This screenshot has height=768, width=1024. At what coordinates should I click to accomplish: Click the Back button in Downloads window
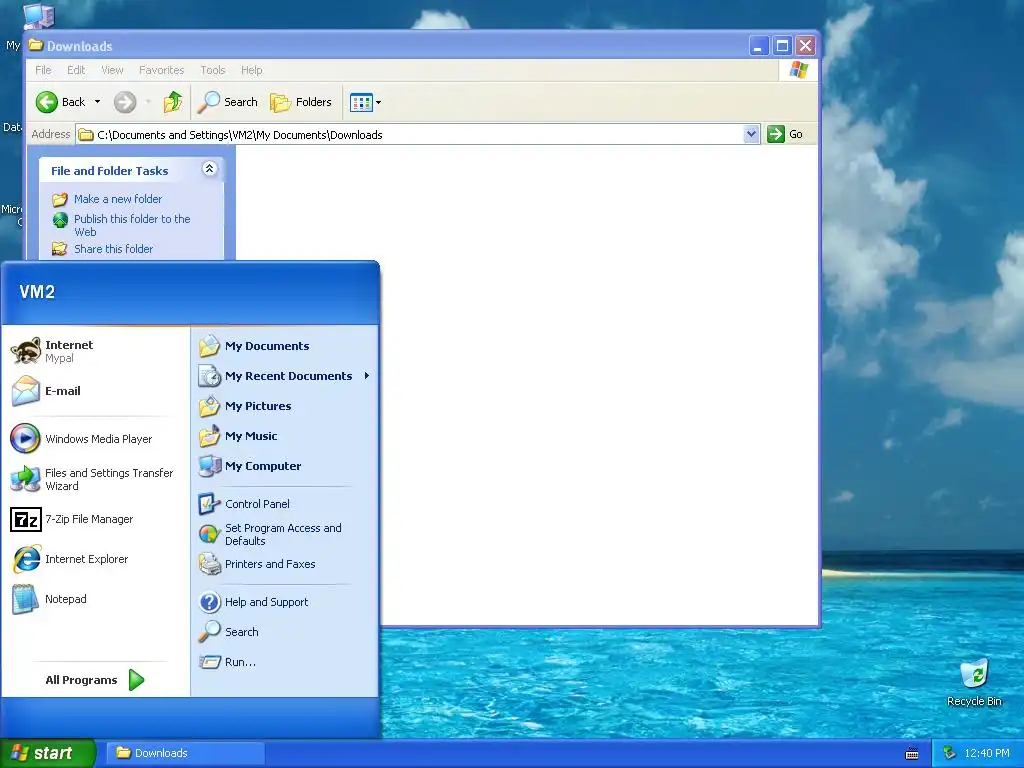tap(60, 102)
